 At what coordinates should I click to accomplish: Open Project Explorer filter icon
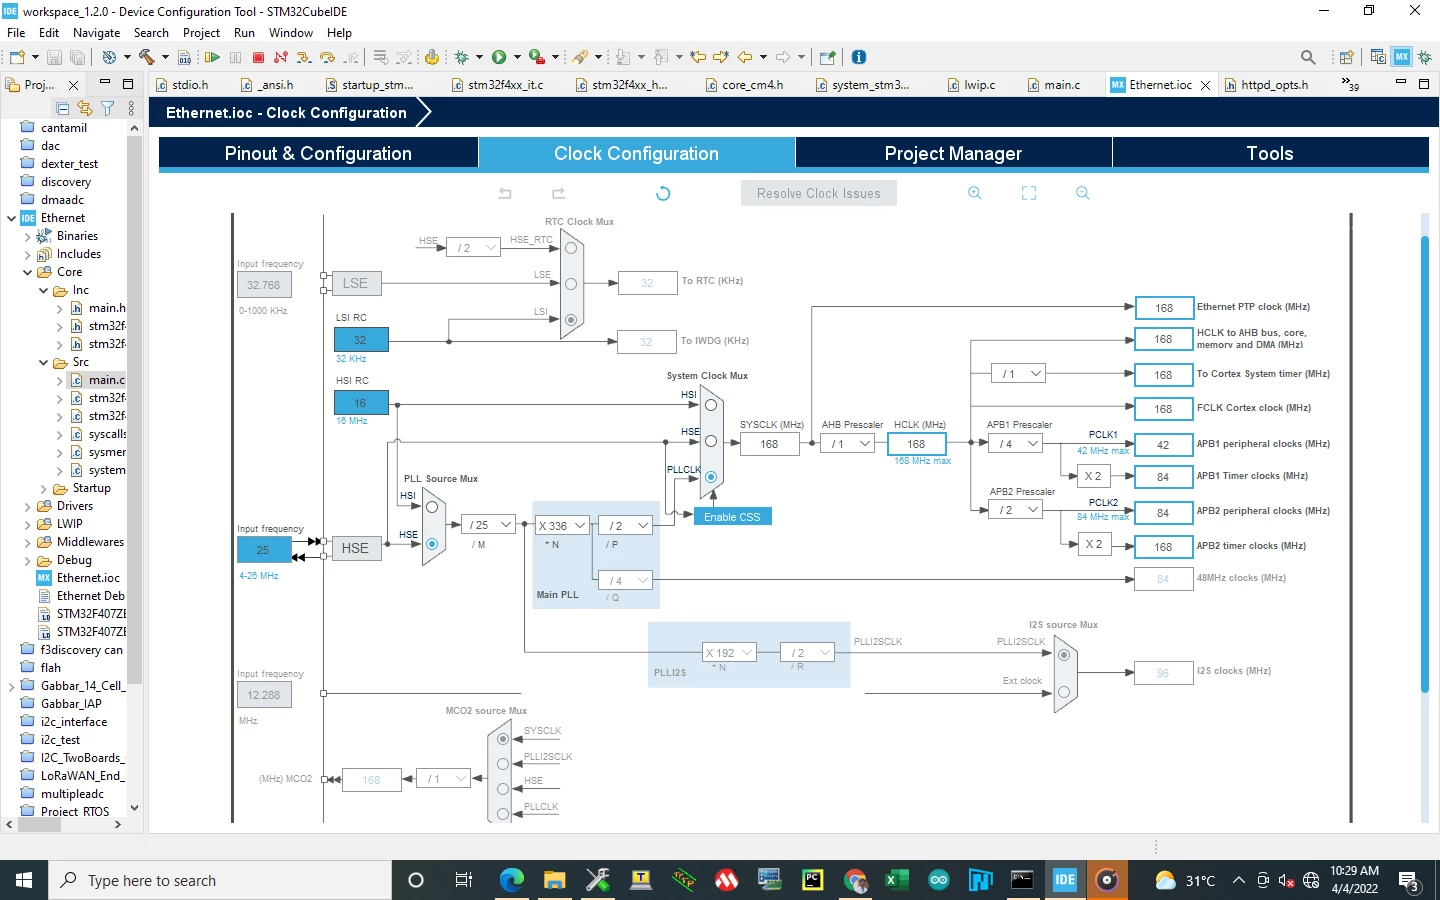107,108
